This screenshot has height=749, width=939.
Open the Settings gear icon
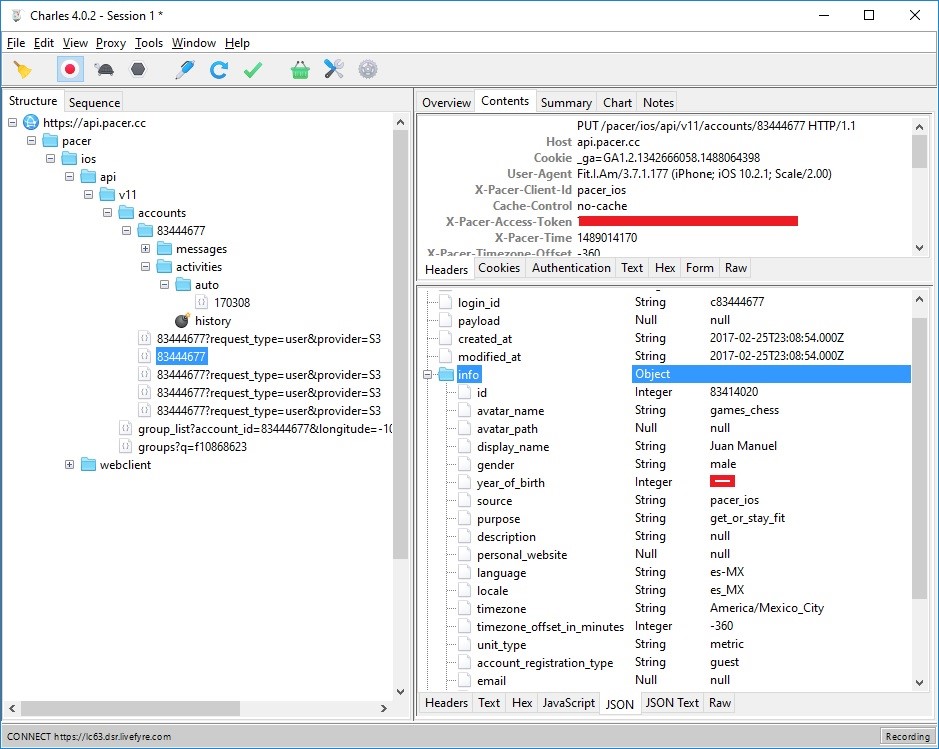point(368,70)
